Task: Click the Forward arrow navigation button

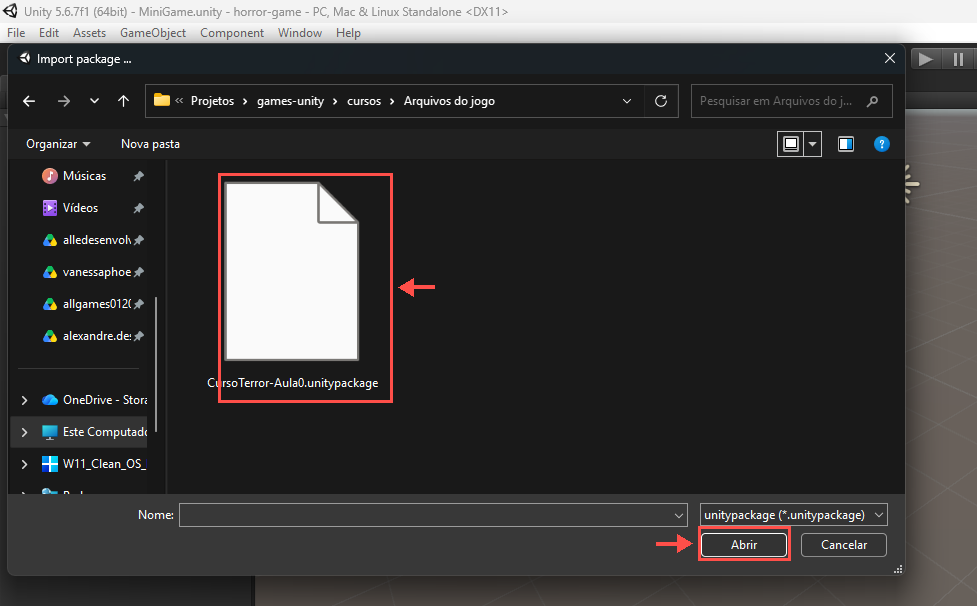Action: (x=64, y=101)
